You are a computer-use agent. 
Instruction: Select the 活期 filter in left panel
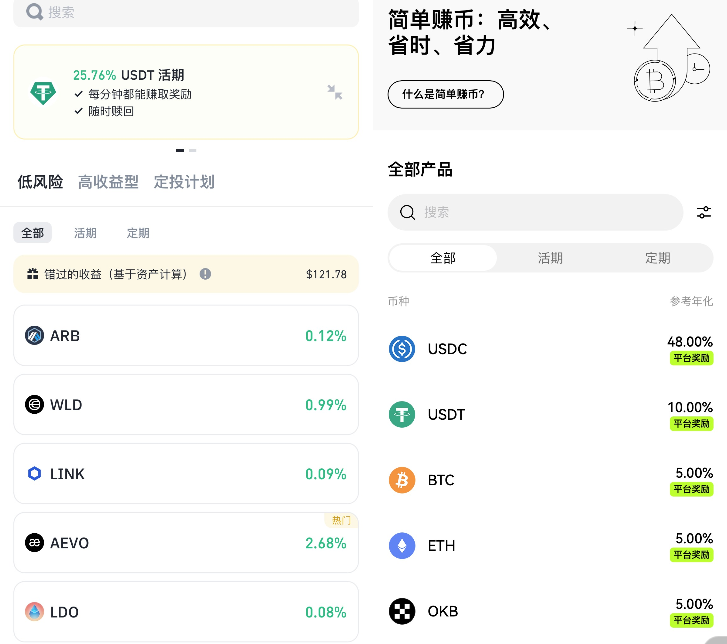tap(85, 233)
